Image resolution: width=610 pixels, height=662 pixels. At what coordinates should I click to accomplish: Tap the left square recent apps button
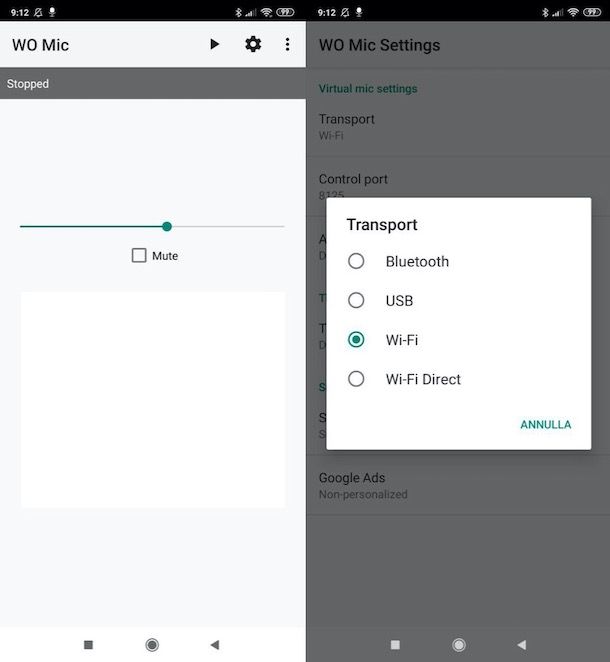[x=88, y=645]
